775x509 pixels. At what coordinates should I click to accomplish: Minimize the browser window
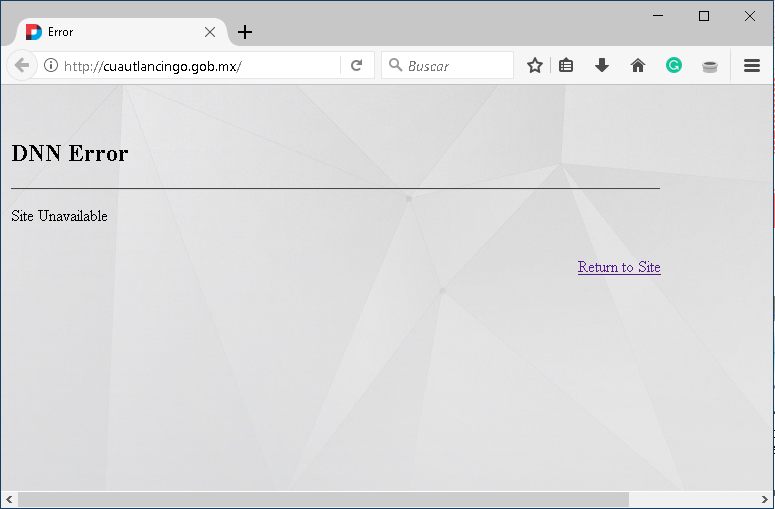[658, 16]
